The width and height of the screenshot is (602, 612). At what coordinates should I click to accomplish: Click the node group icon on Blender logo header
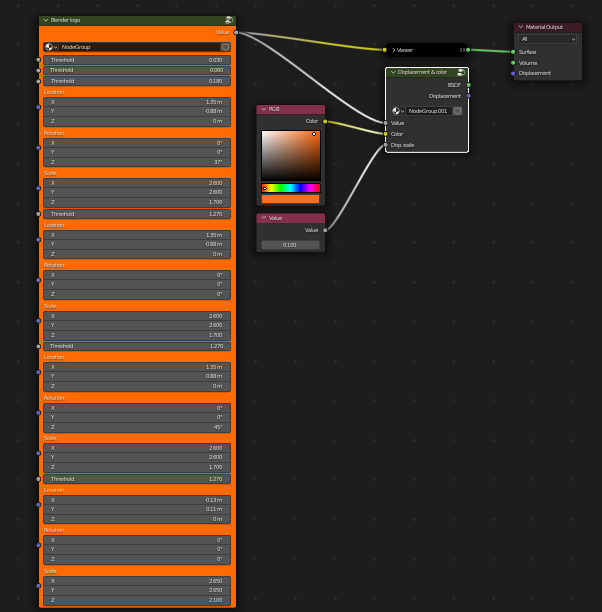coord(229,20)
